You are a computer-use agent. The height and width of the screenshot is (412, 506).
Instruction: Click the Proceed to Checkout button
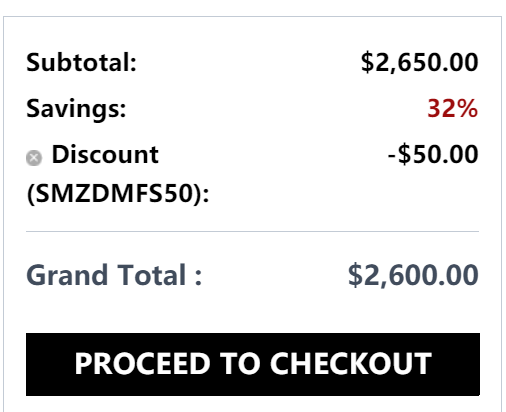pos(253,364)
